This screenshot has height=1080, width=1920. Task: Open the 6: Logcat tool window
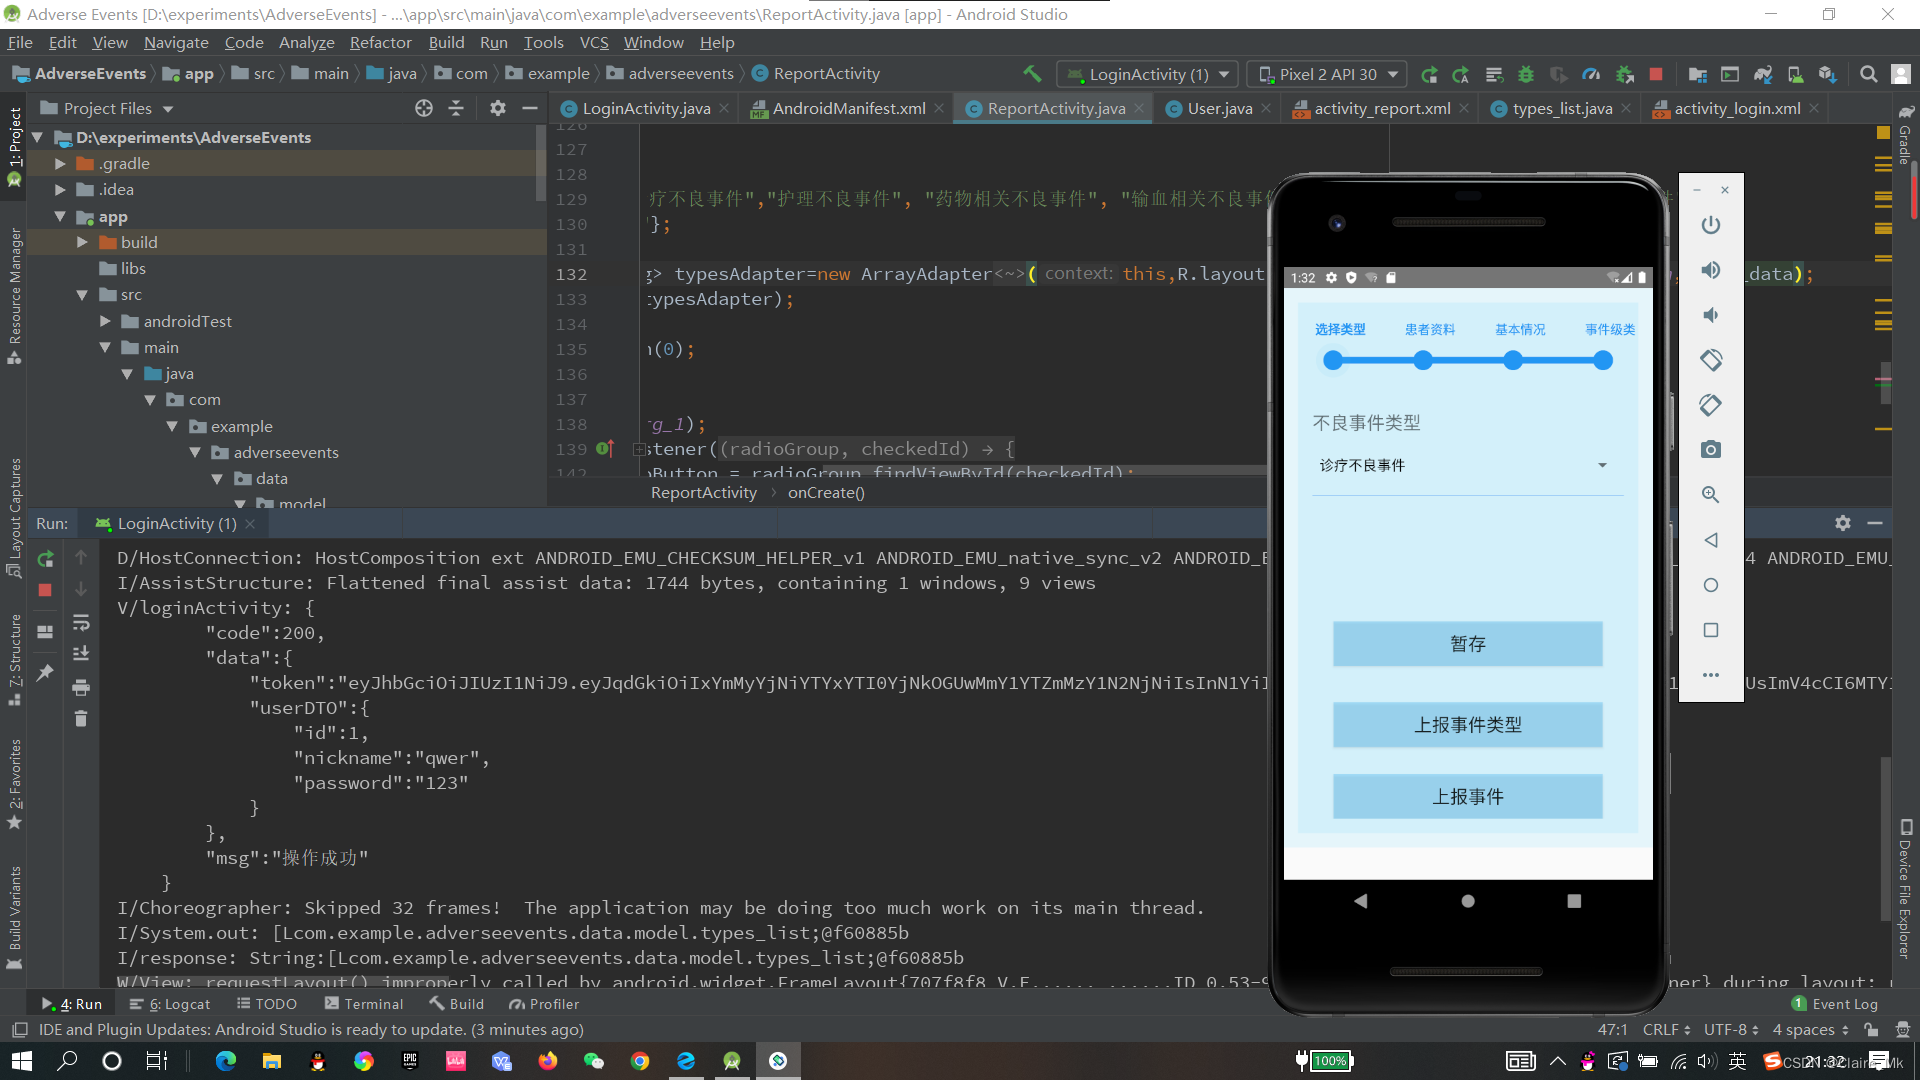tap(170, 1004)
